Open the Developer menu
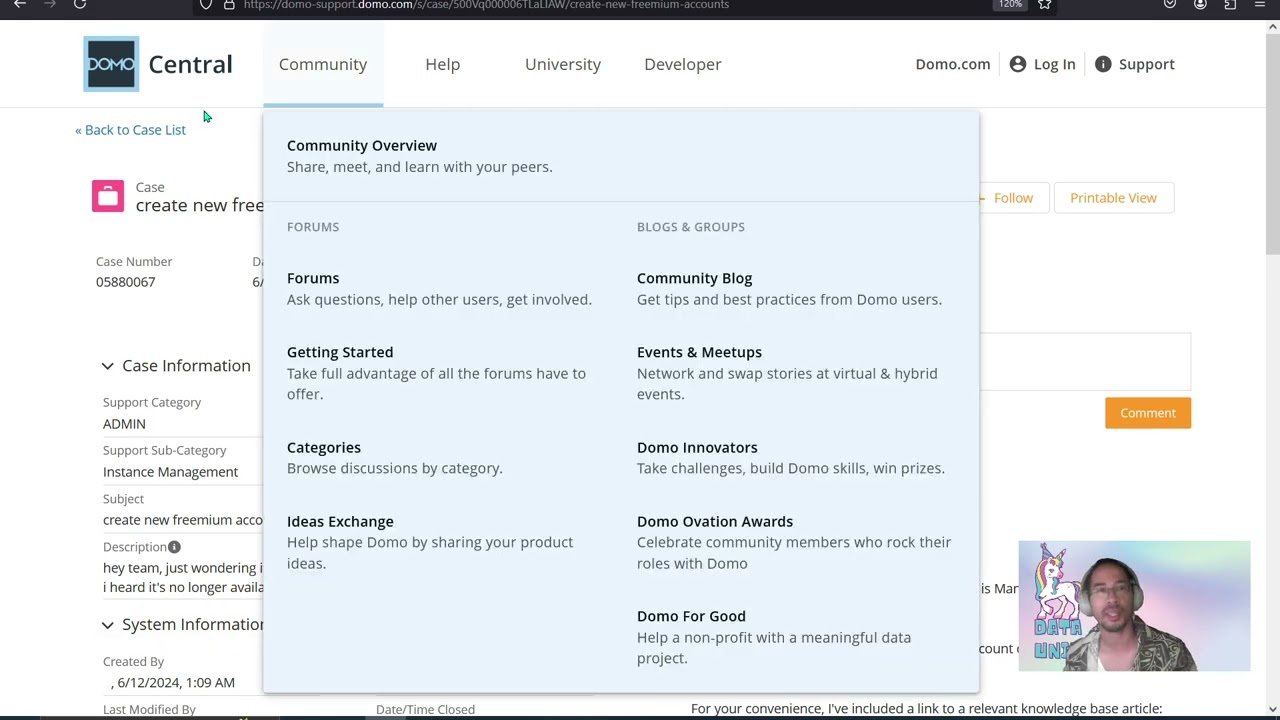This screenshot has width=1280, height=720. tap(683, 64)
